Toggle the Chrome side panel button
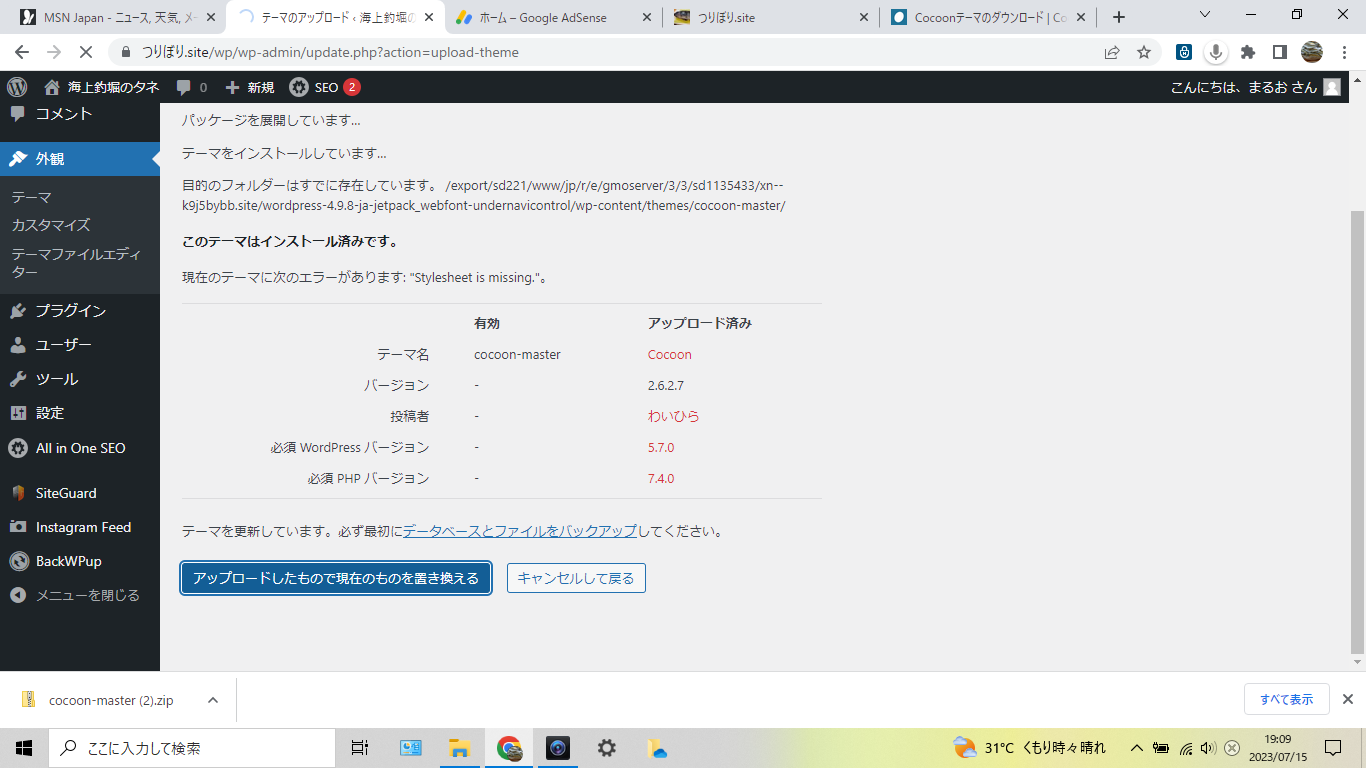The image size is (1366, 768). click(1279, 52)
